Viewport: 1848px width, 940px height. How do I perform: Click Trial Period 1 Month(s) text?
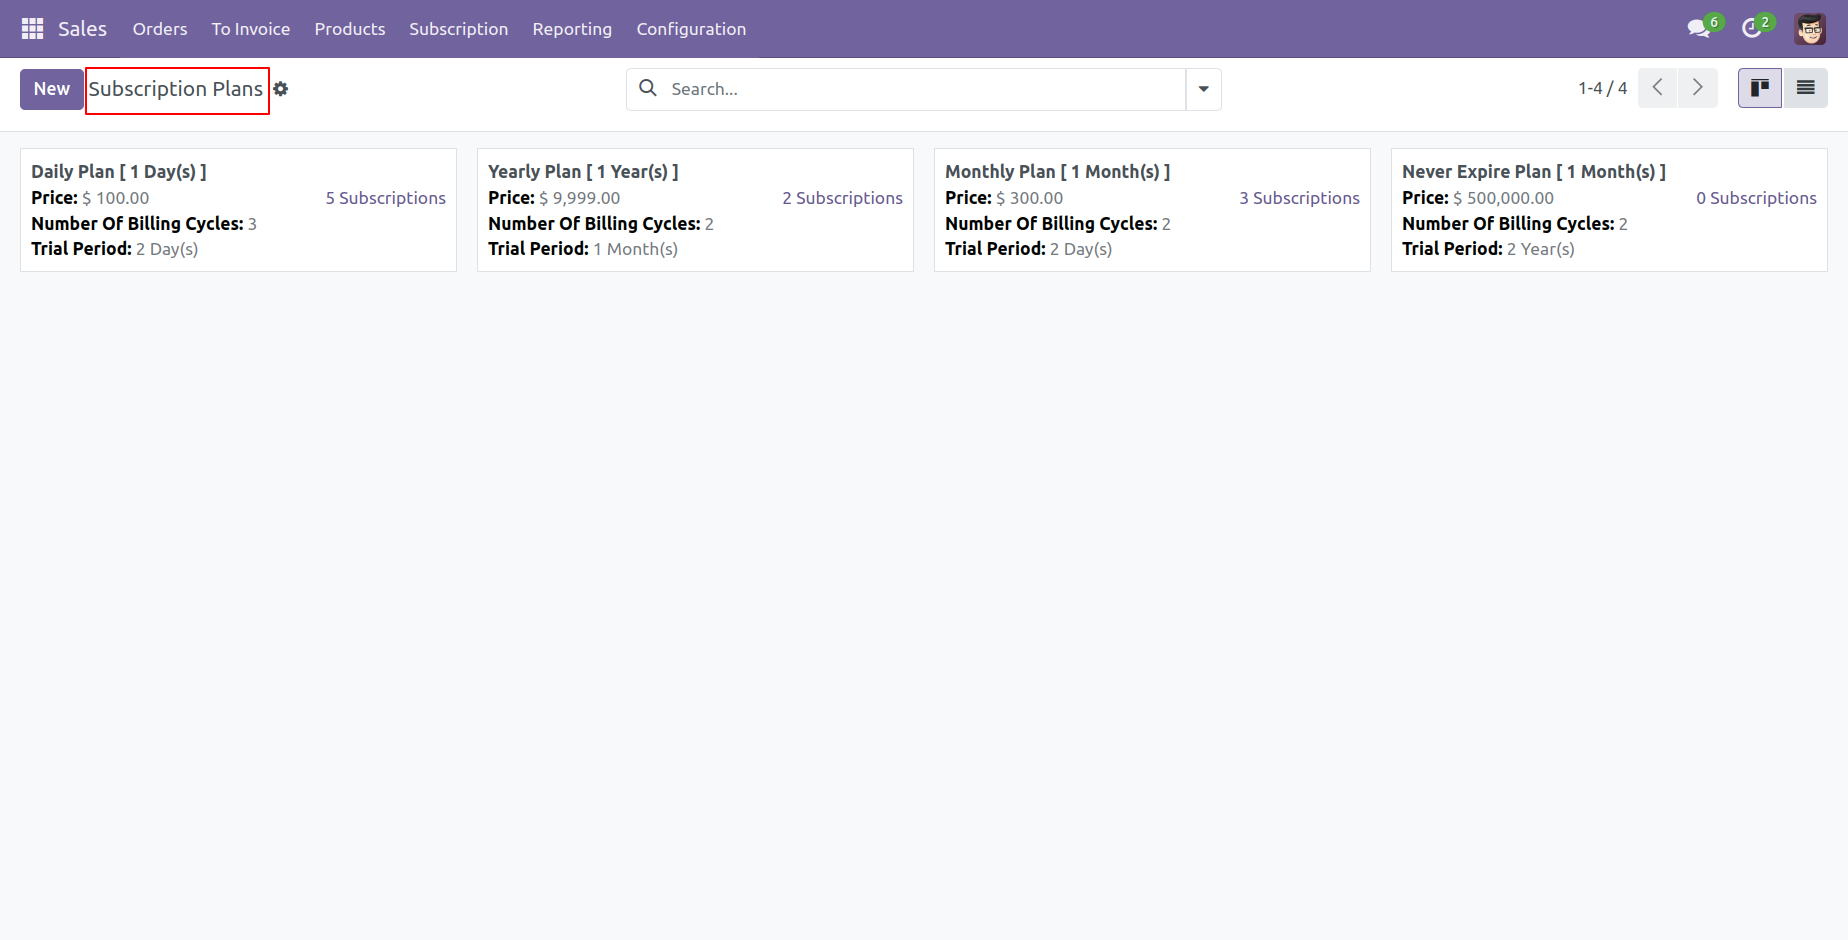pos(583,249)
